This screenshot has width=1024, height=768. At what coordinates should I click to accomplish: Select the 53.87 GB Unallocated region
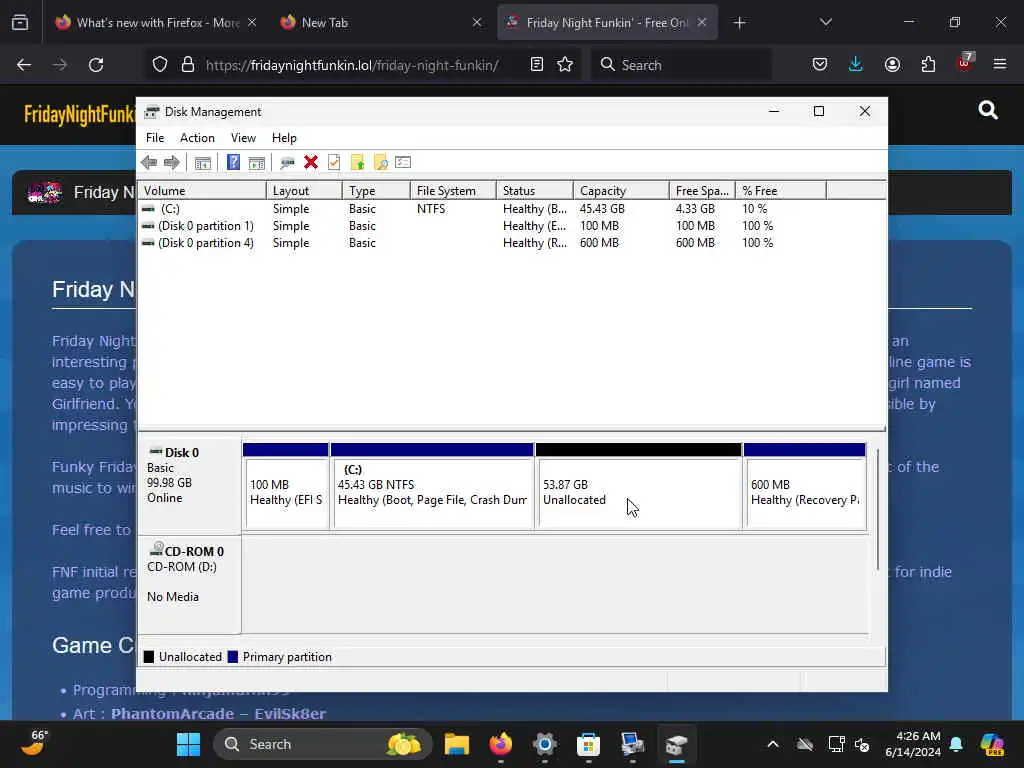pos(638,487)
